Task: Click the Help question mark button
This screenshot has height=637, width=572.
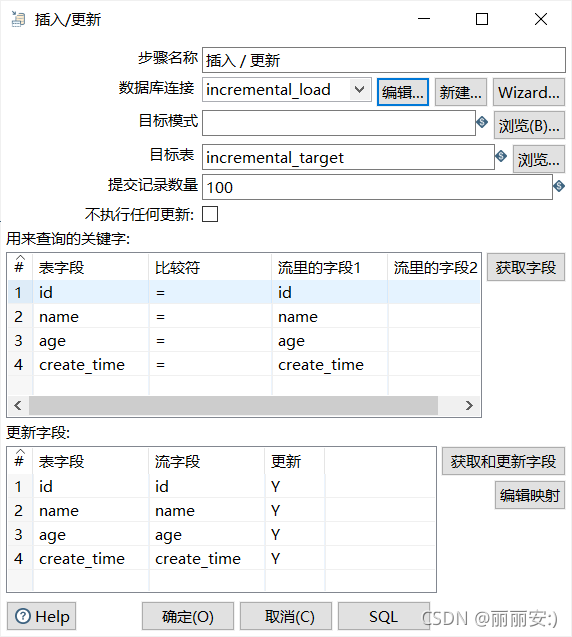Action: [41, 616]
